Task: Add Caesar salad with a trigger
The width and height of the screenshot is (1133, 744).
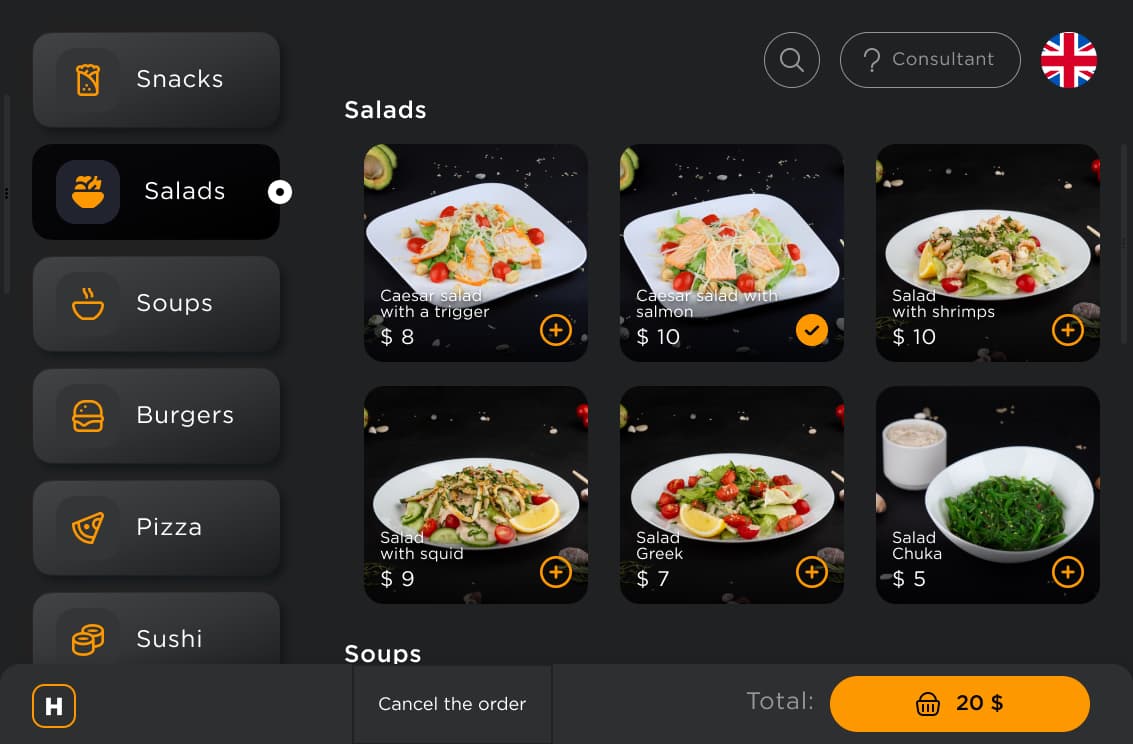Action: click(x=556, y=330)
